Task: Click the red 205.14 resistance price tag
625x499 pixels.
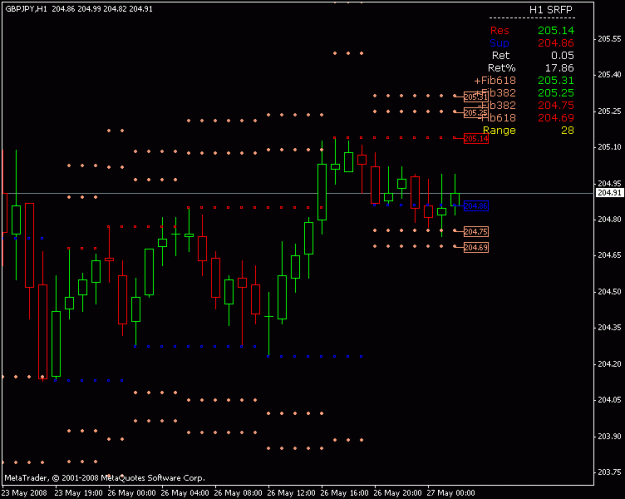Action: tap(476, 139)
